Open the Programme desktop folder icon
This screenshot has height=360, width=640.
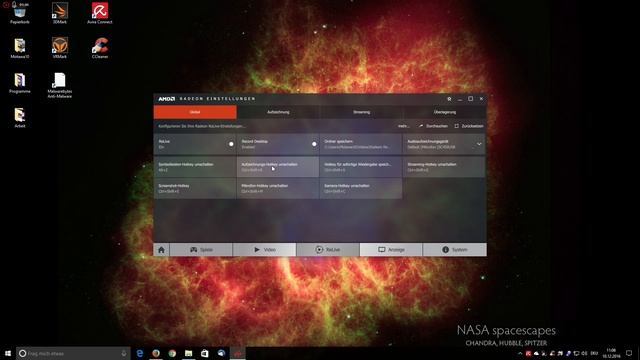(x=20, y=83)
